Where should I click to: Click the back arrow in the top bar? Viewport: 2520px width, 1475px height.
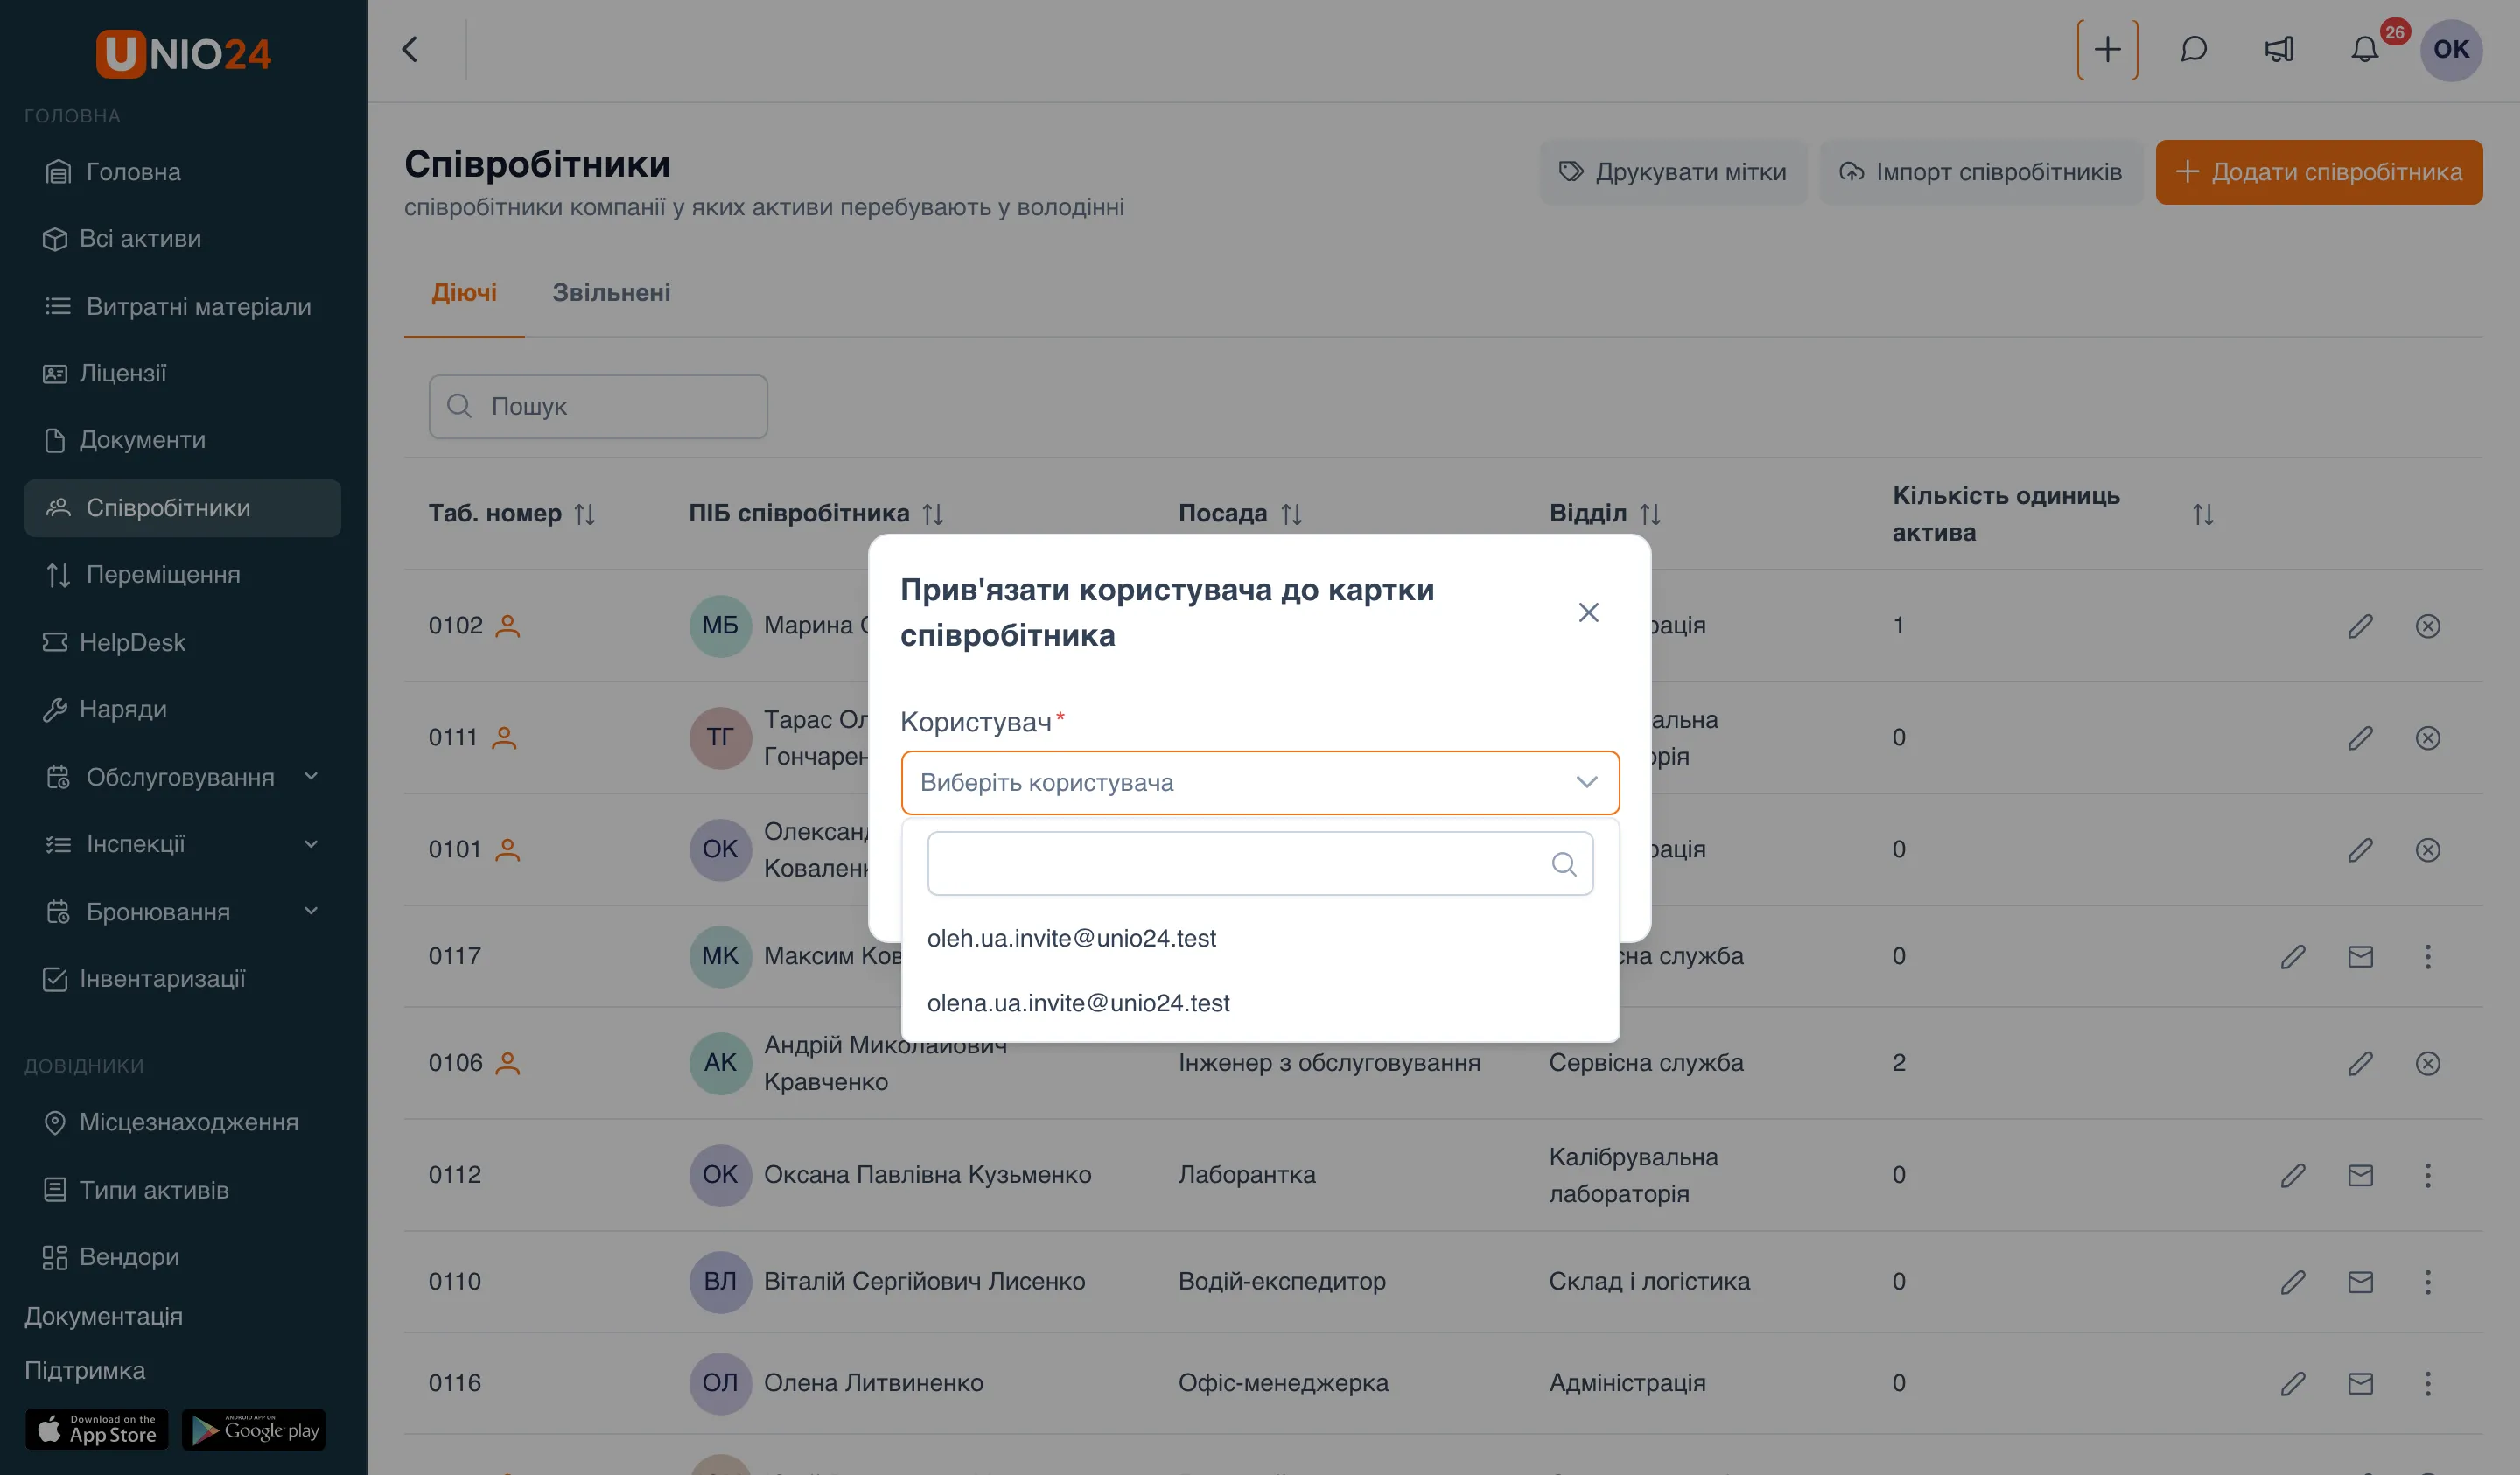(410, 50)
